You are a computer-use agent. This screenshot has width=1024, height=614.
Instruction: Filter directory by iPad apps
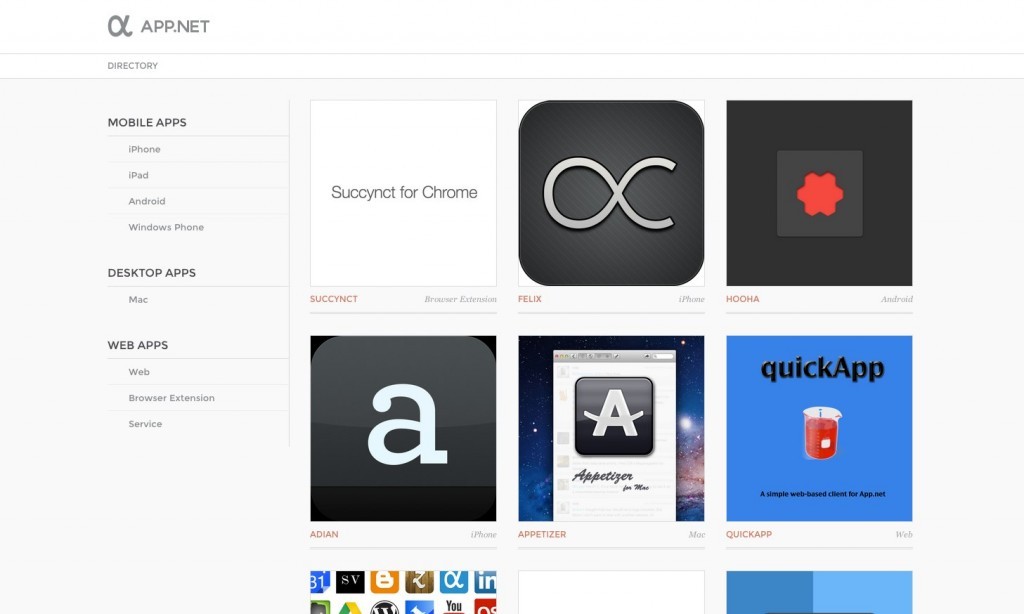pyautogui.click(x=138, y=176)
